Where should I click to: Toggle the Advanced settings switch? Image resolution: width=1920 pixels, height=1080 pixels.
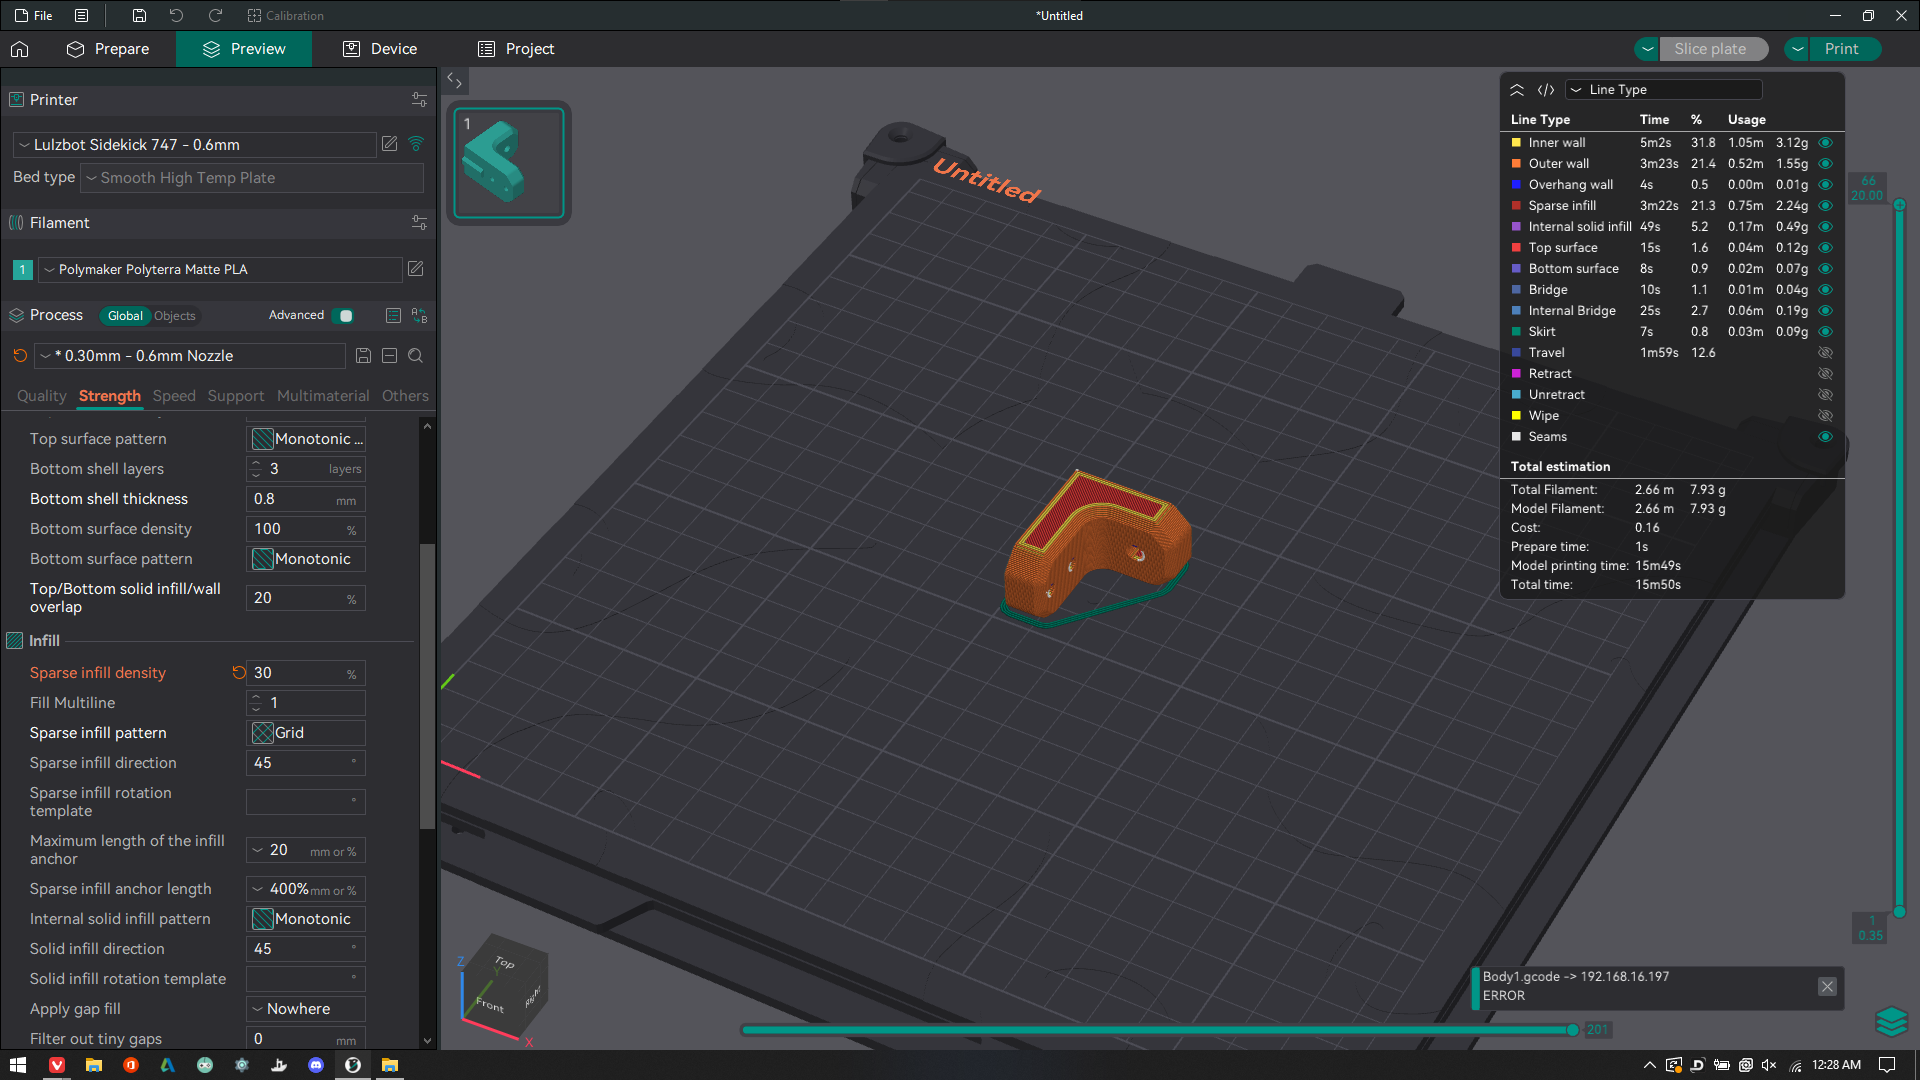click(x=343, y=316)
